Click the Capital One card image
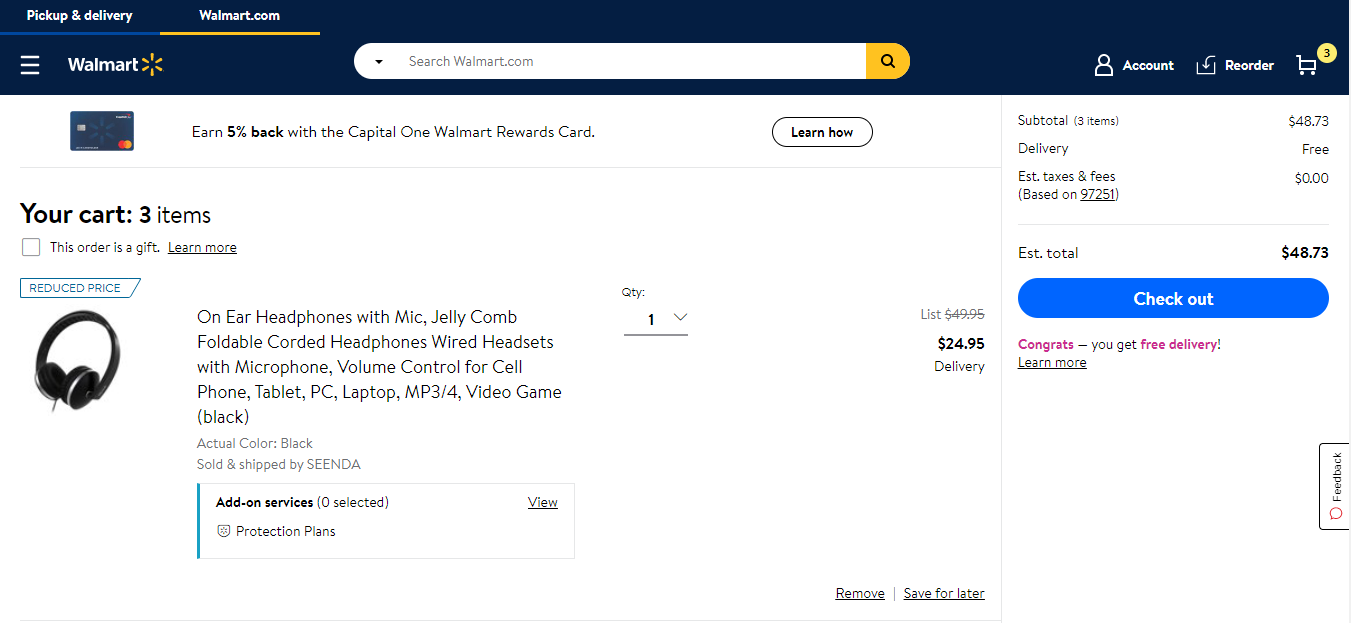Screen dimensions: 1351x623 pos(102,131)
